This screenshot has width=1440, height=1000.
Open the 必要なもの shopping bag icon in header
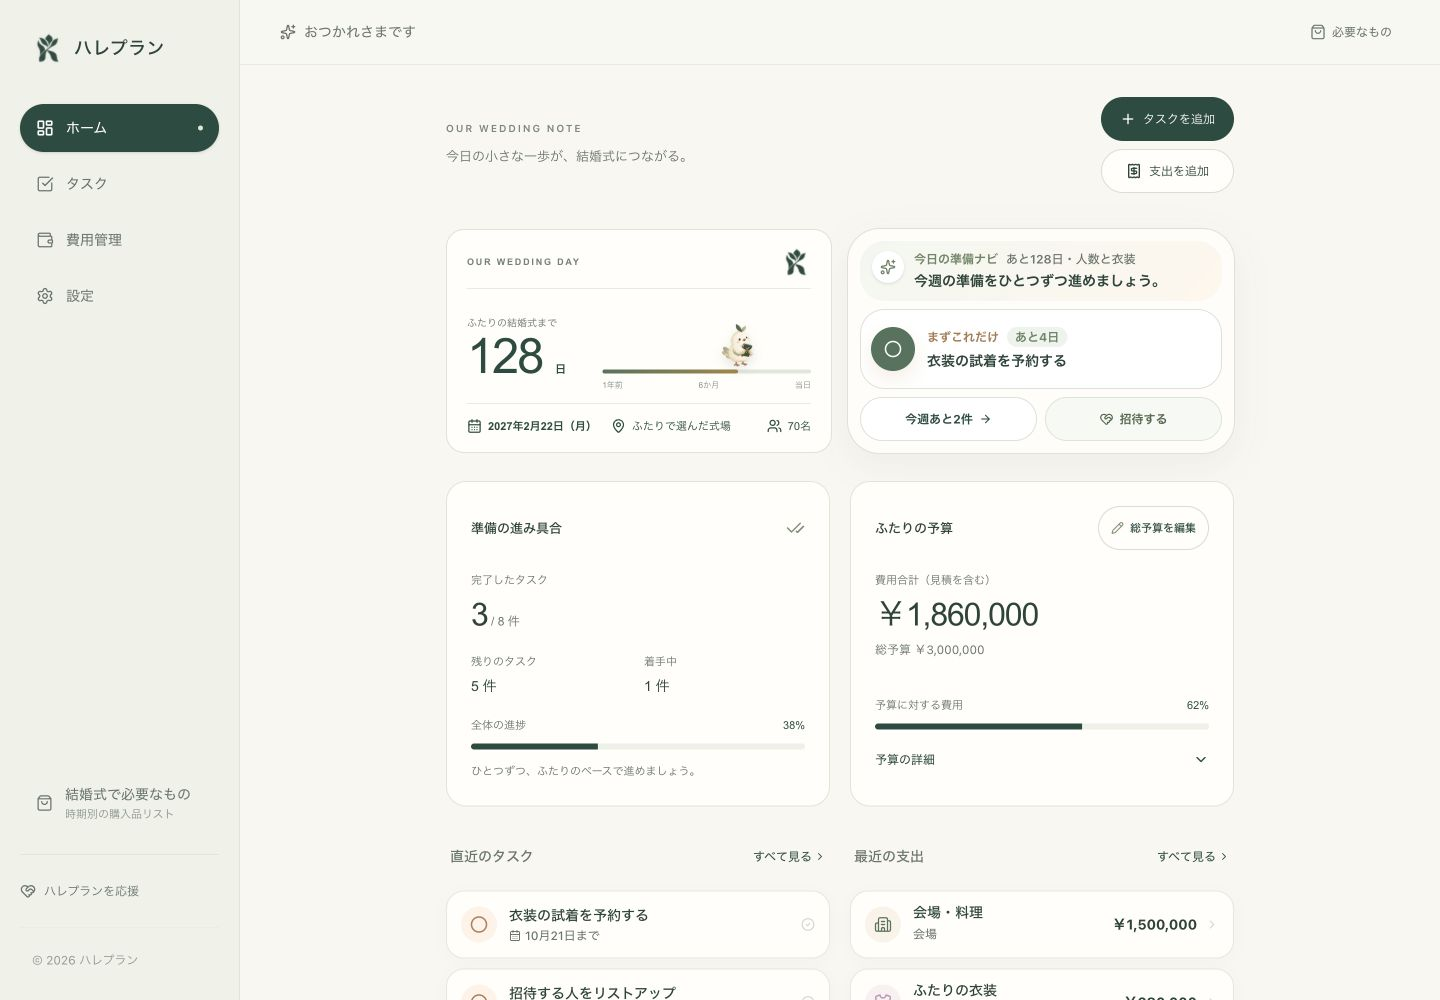(1318, 32)
